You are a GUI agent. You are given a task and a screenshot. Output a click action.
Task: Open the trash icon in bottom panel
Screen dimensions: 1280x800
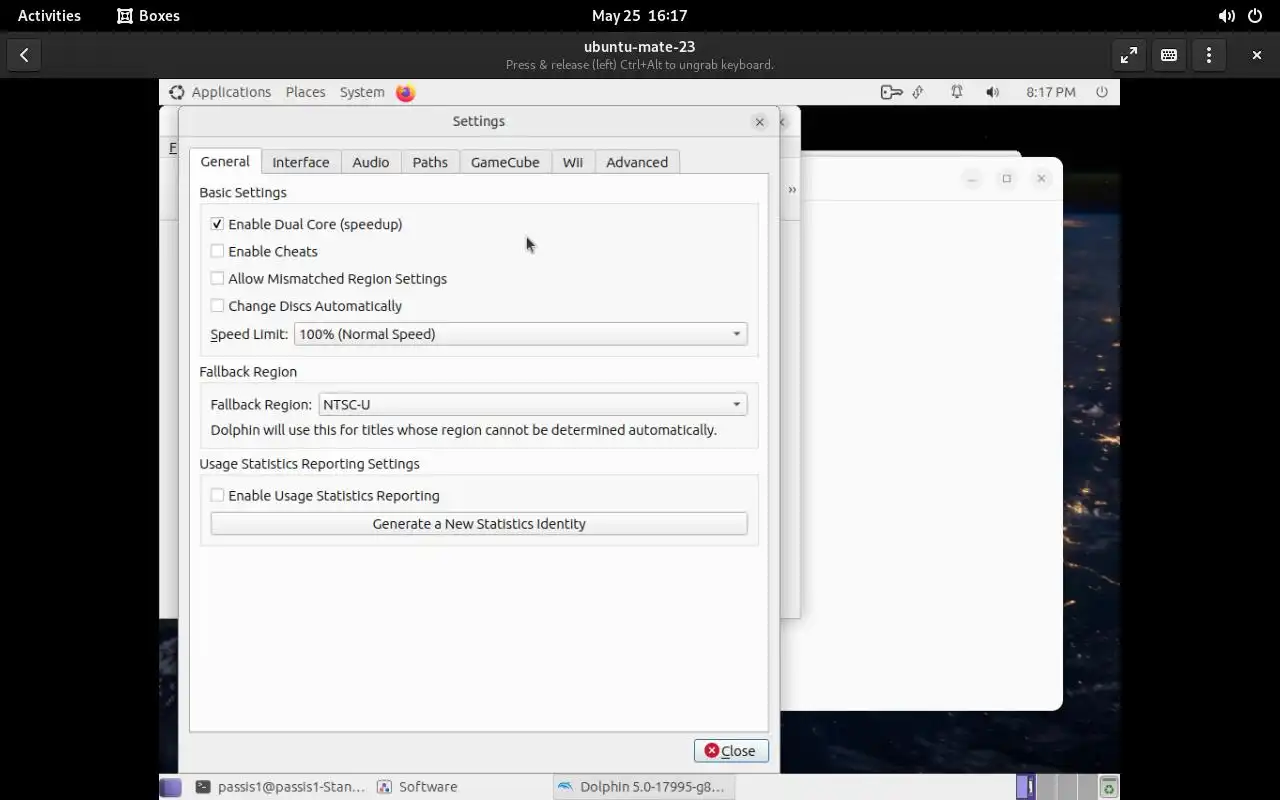click(1108, 787)
